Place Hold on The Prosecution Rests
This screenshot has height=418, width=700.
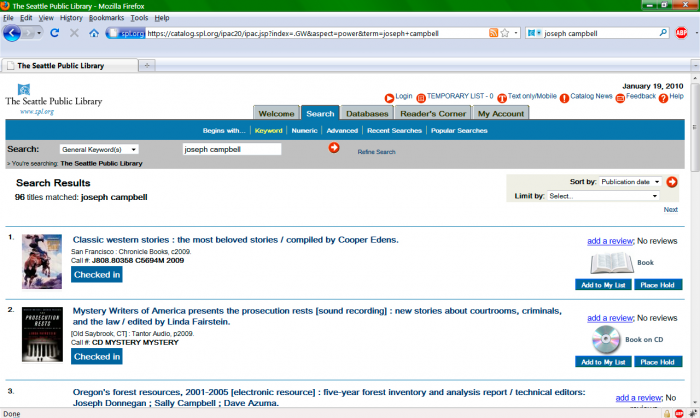(x=658, y=362)
